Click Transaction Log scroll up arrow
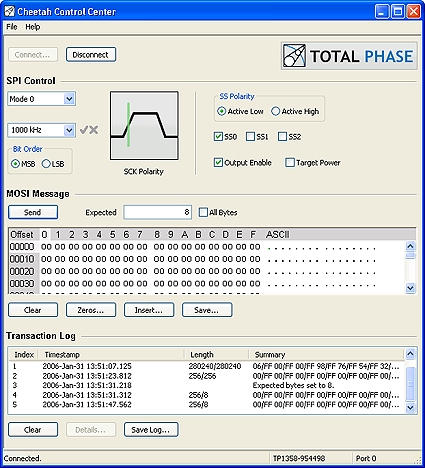The image size is (425, 468). coord(410,354)
